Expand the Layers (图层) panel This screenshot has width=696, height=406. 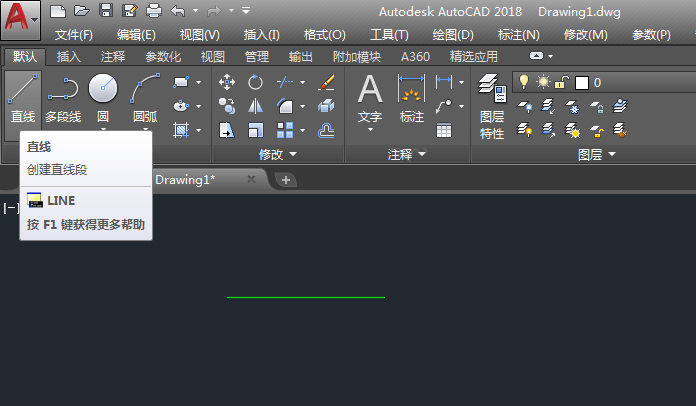coord(597,154)
